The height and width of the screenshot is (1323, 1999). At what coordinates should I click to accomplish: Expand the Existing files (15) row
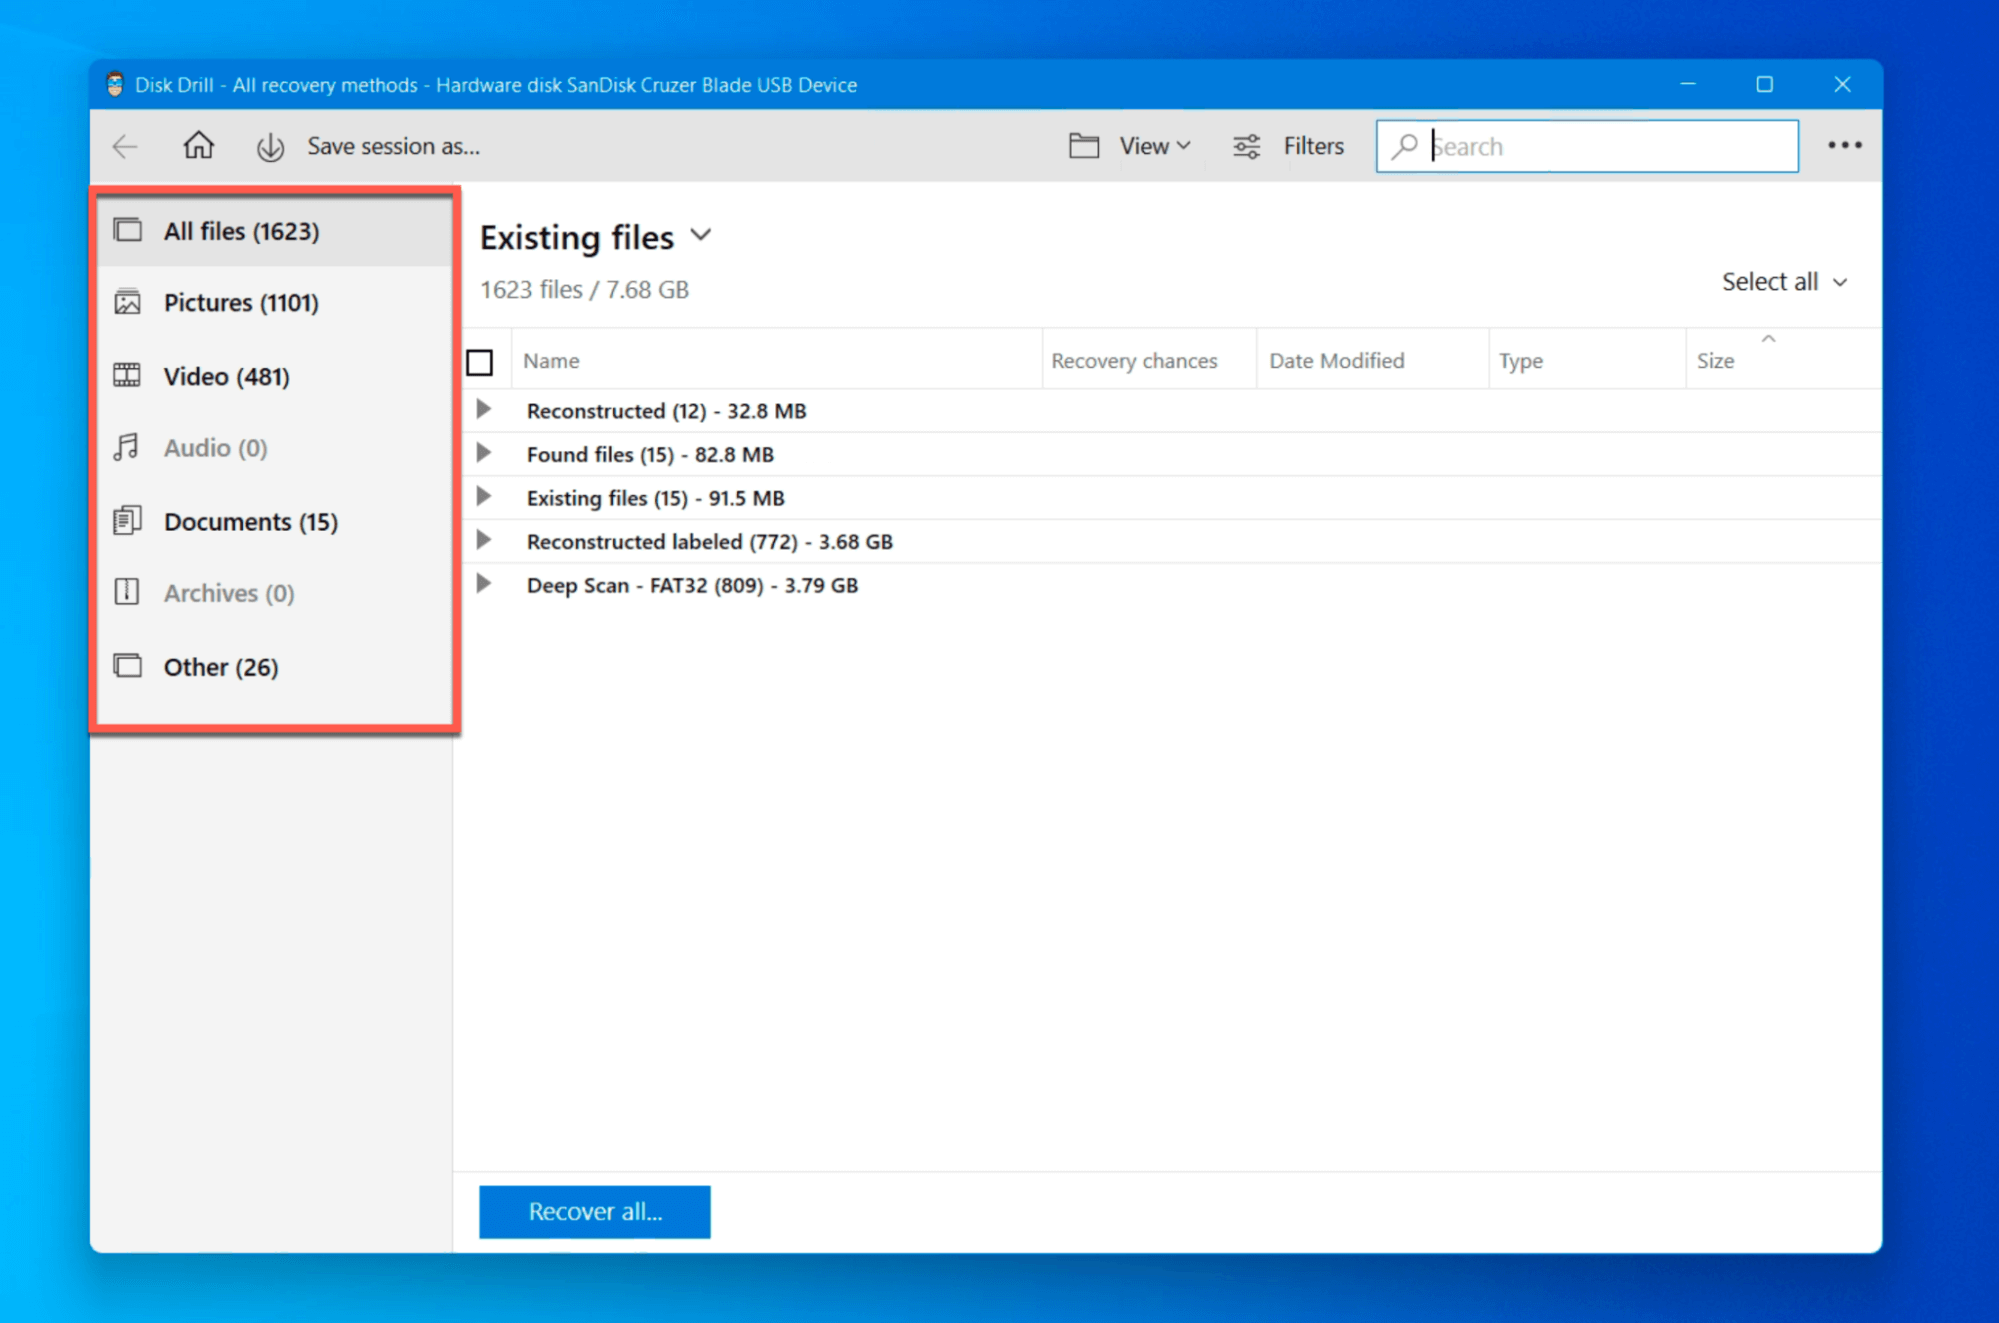(x=484, y=496)
